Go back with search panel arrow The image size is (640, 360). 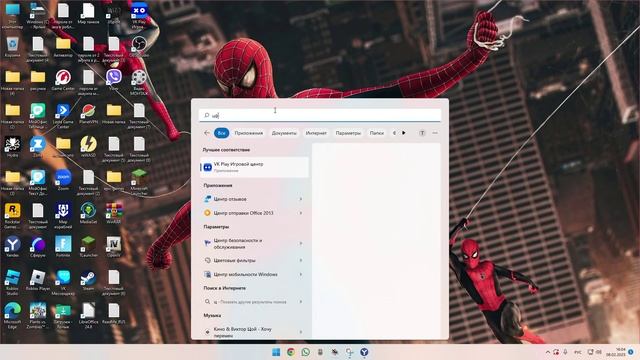tap(207, 133)
